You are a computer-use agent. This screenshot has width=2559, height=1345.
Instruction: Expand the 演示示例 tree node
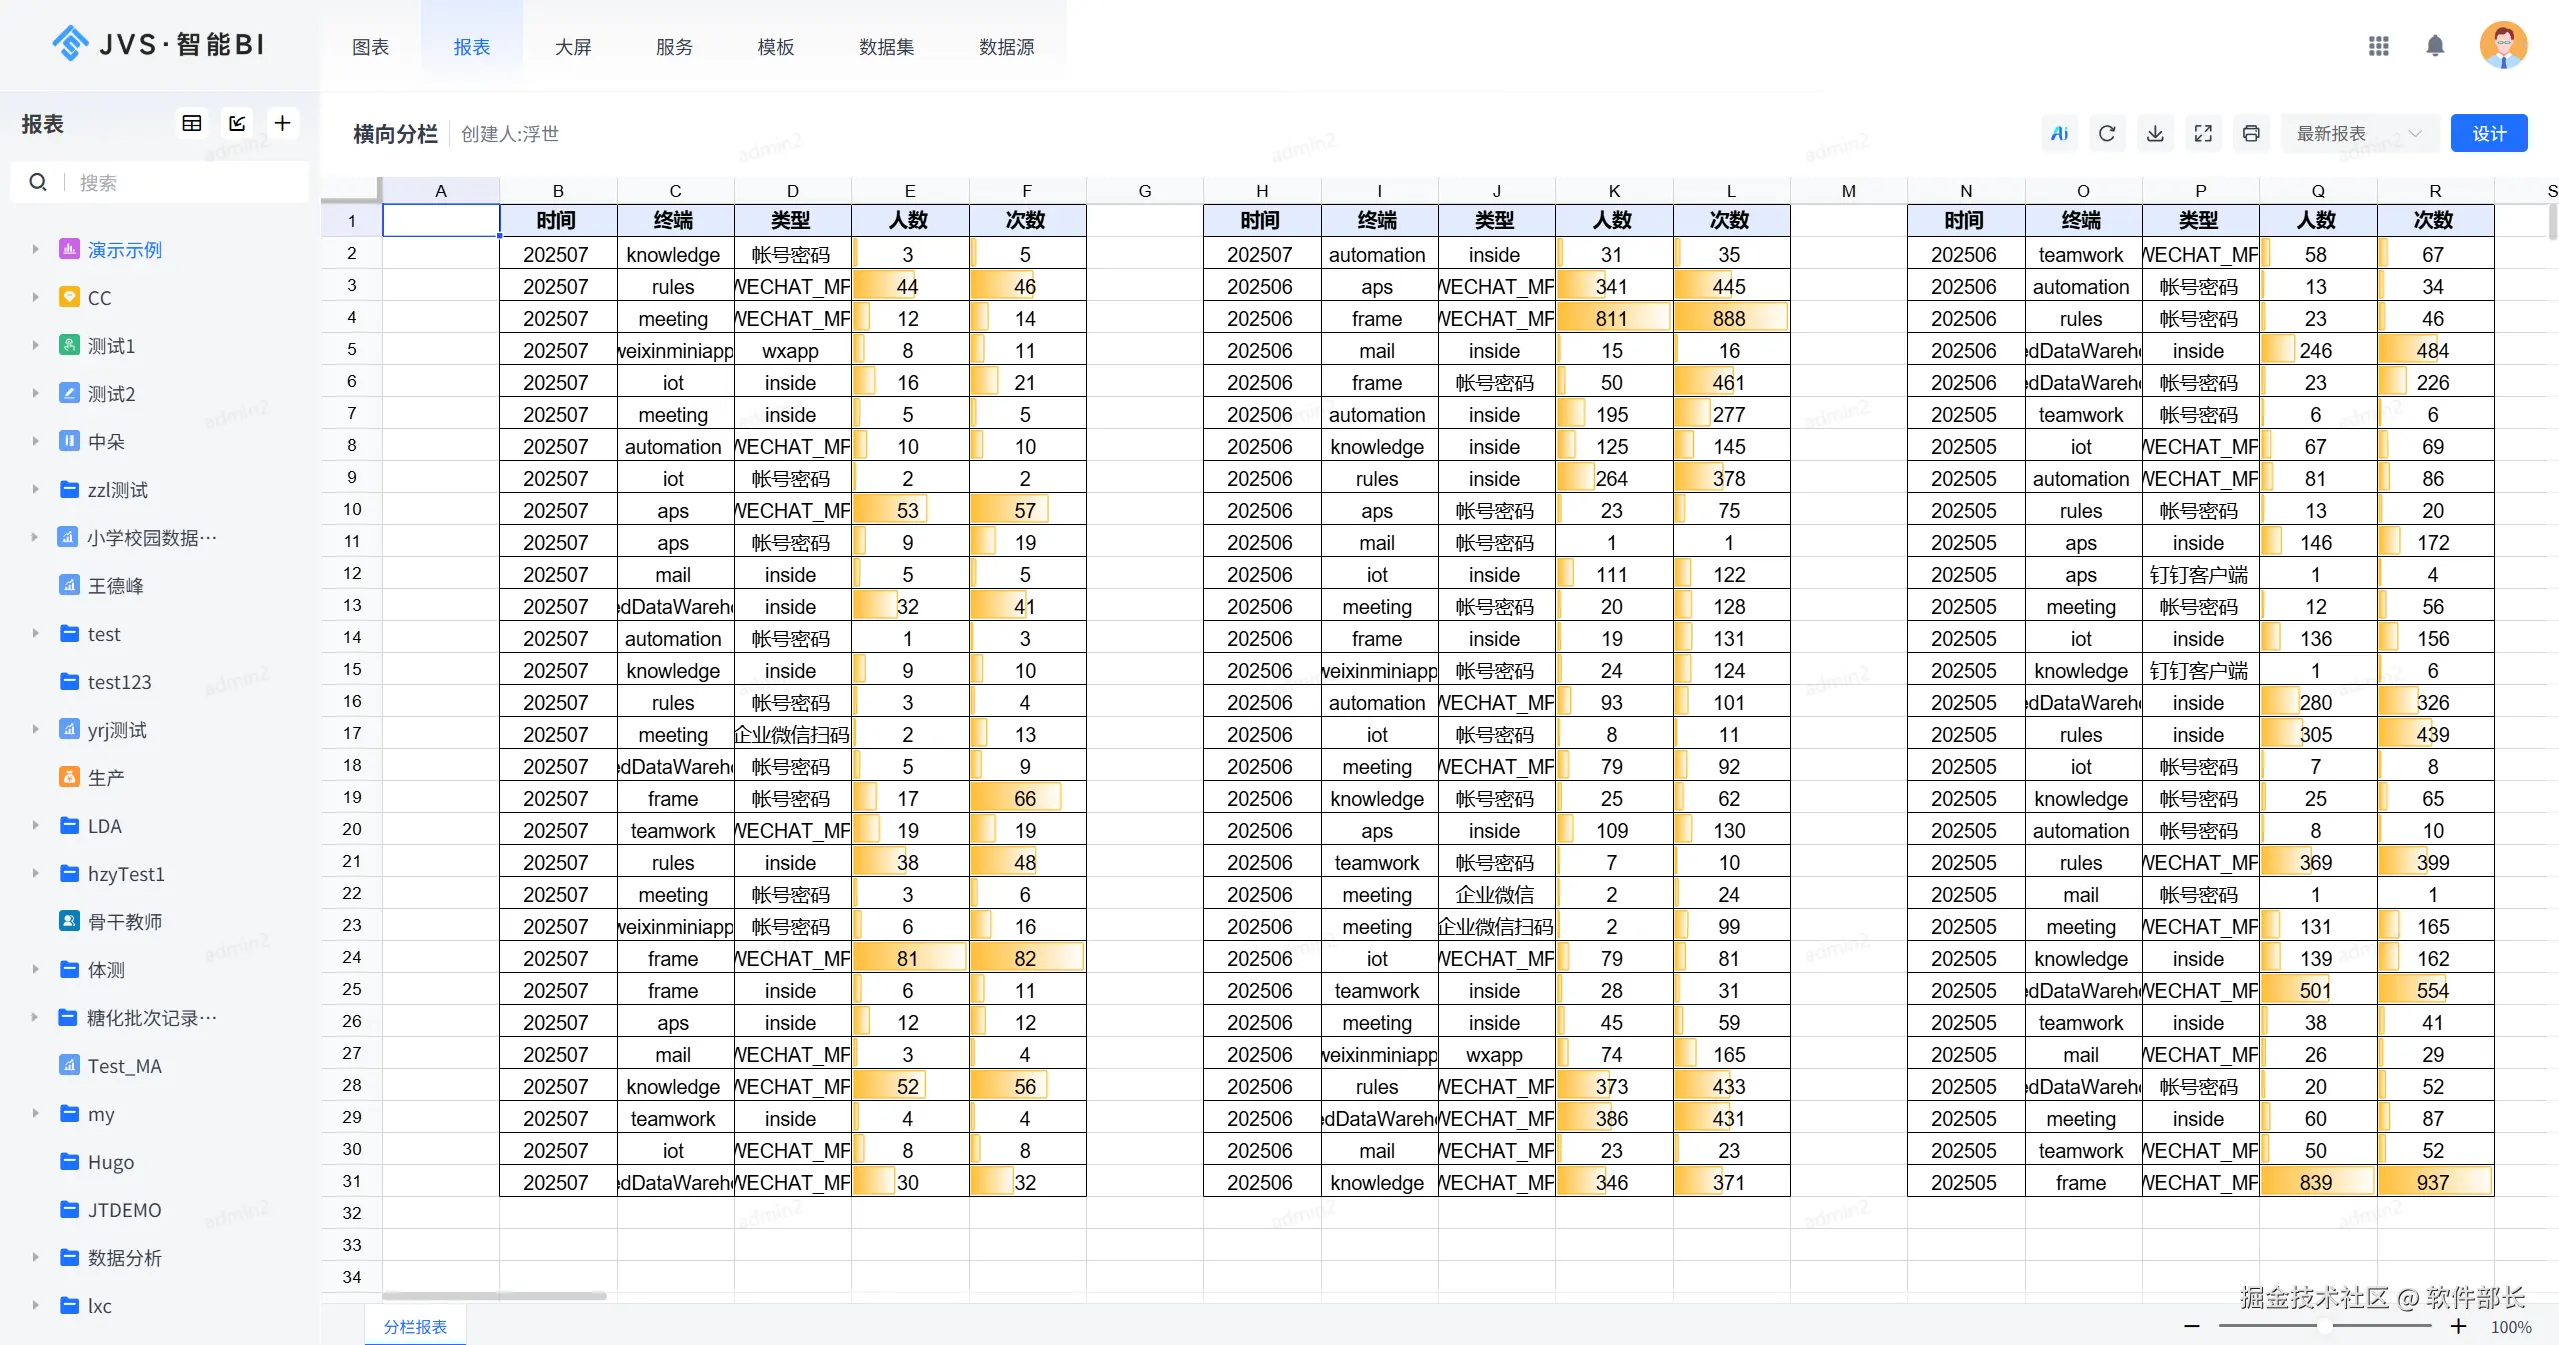click(x=35, y=249)
